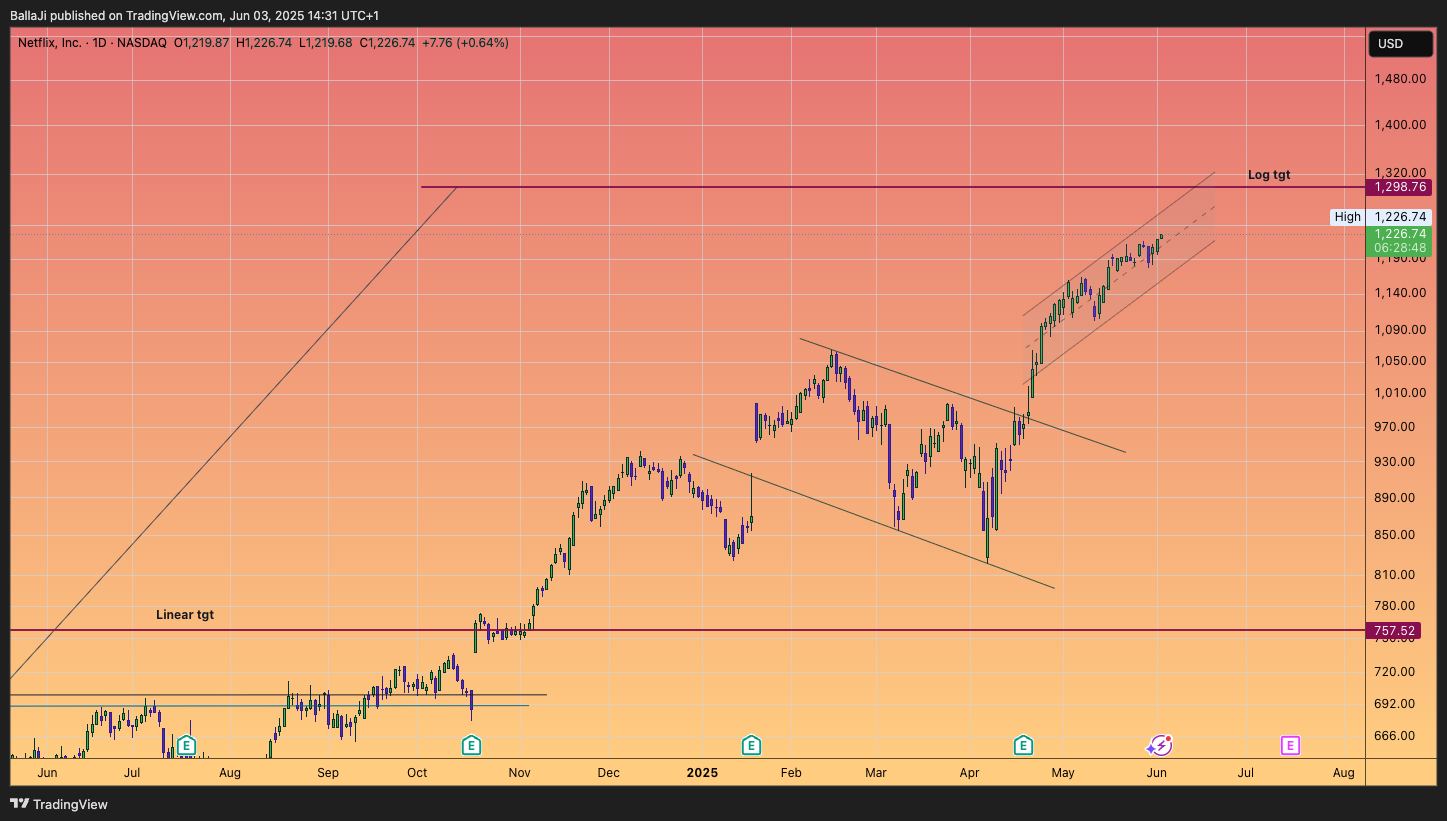Click the NASDAQ exchange label
This screenshot has height=821, width=1447.
coord(142,43)
